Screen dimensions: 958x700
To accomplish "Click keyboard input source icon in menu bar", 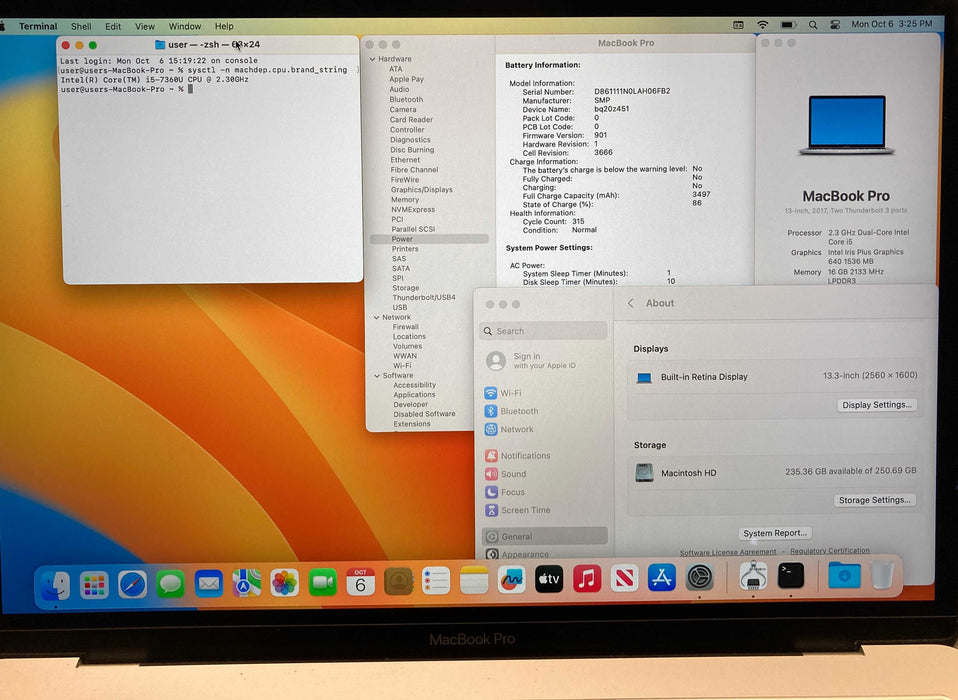I will [x=739, y=25].
